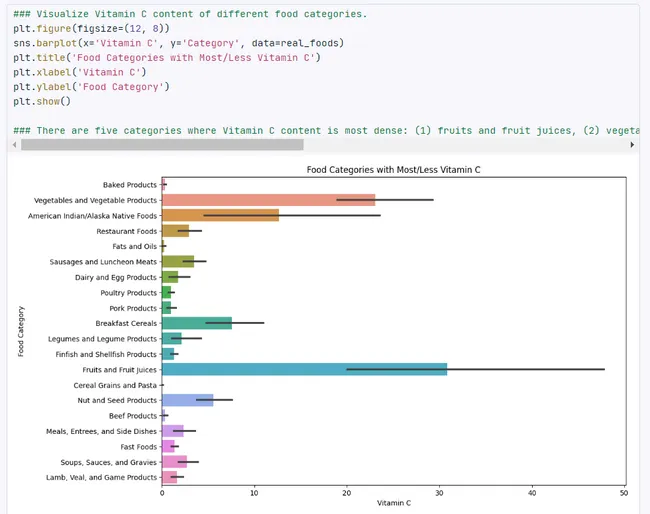Viewport: 650px width, 514px height.
Task: Click the Sausages and Luncheon Meats bar
Action: pos(178,262)
